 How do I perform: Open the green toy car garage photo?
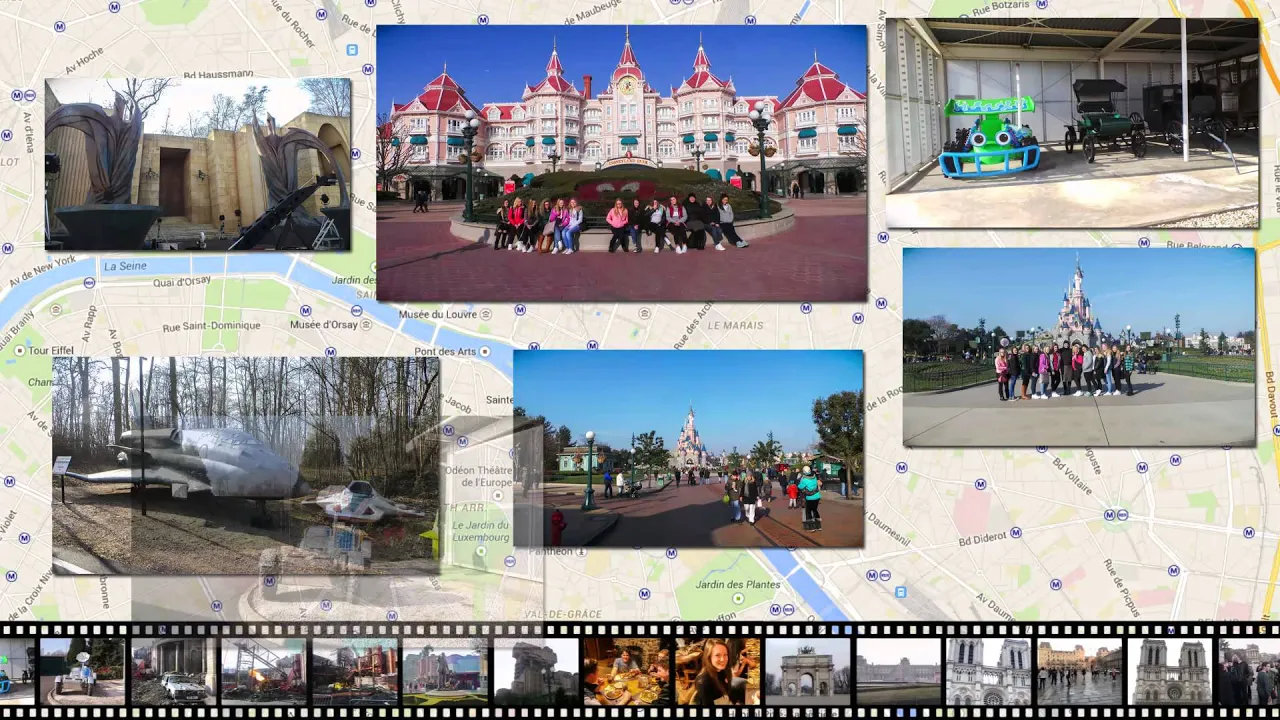[1072, 122]
